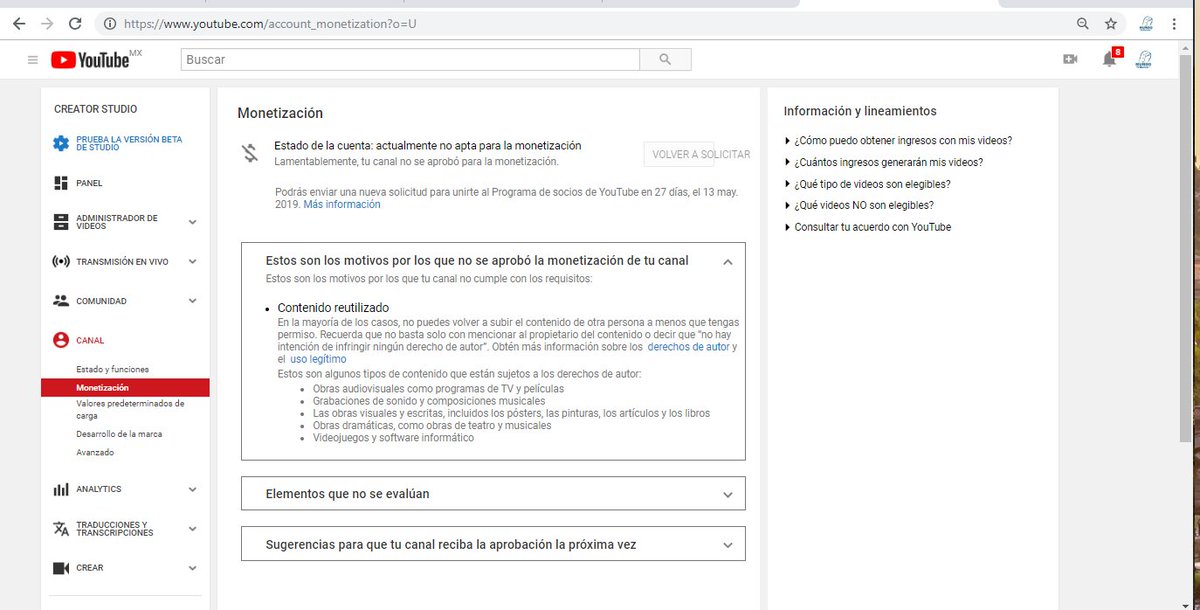Open the YouTube hamburger guide menu

(x=33, y=60)
